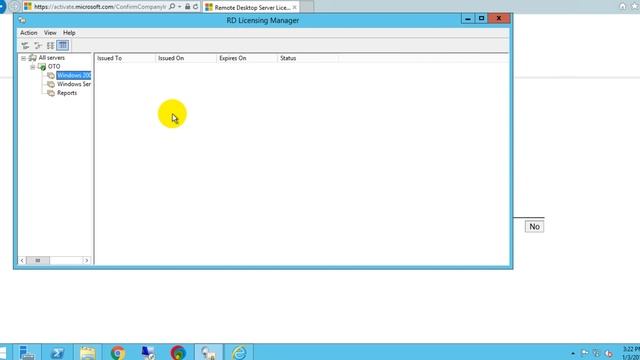Click the browser address bar URL
Screen dimensions: 640x360
pyautogui.click(x=100, y=7)
